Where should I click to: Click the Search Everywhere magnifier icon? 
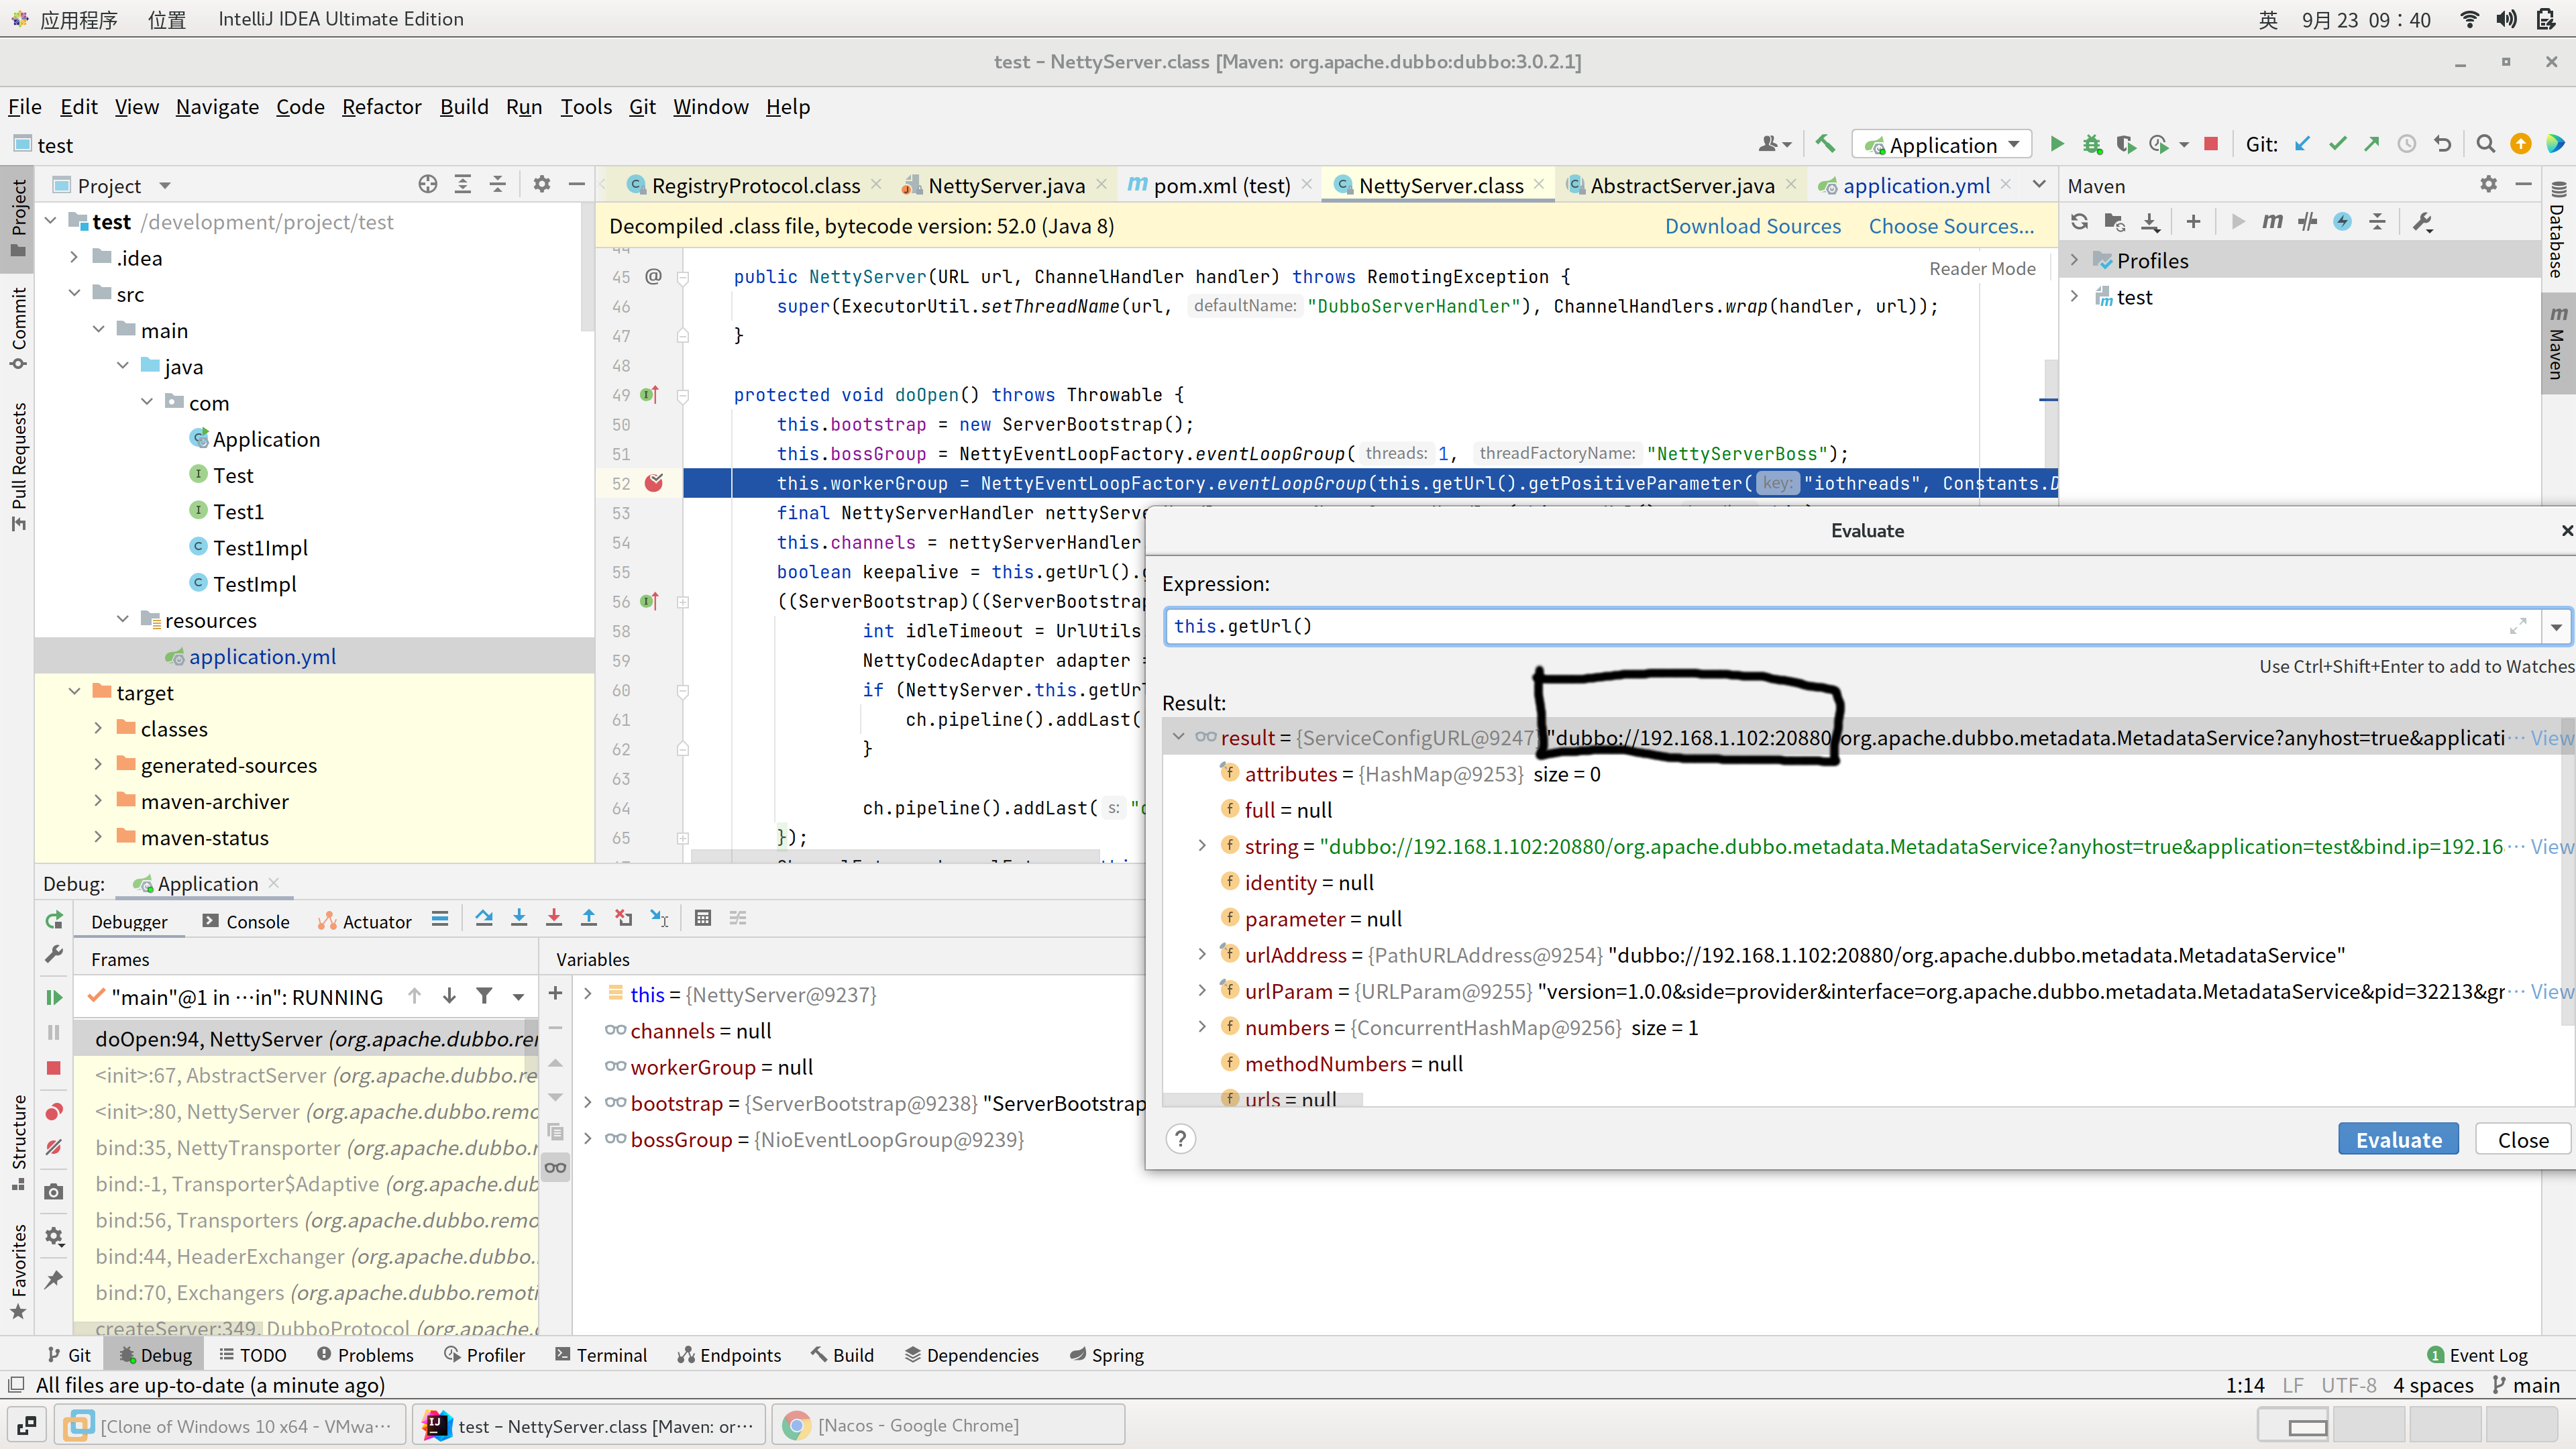click(2485, 144)
